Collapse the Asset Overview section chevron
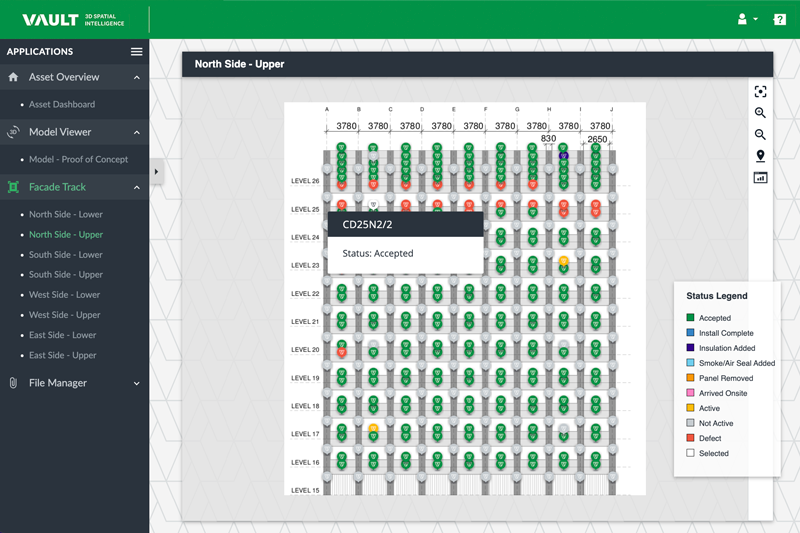This screenshot has width=800, height=533. coord(137,78)
